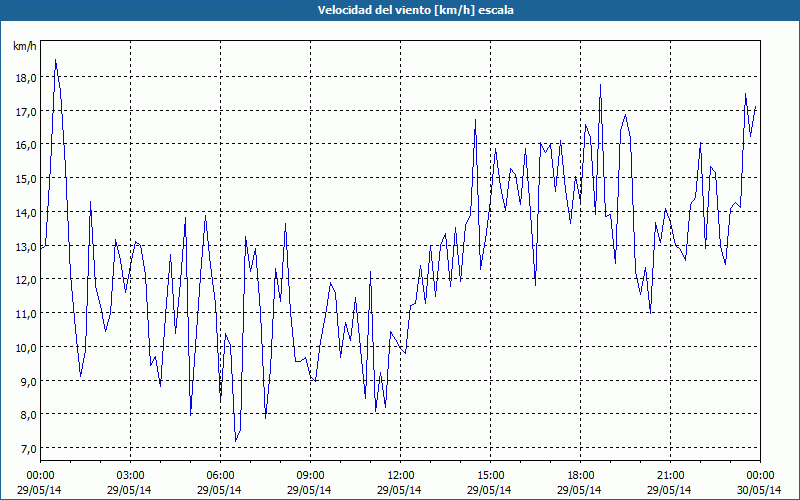Click the '03:00' time label
The width and height of the screenshot is (800, 500).
click(130, 476)
